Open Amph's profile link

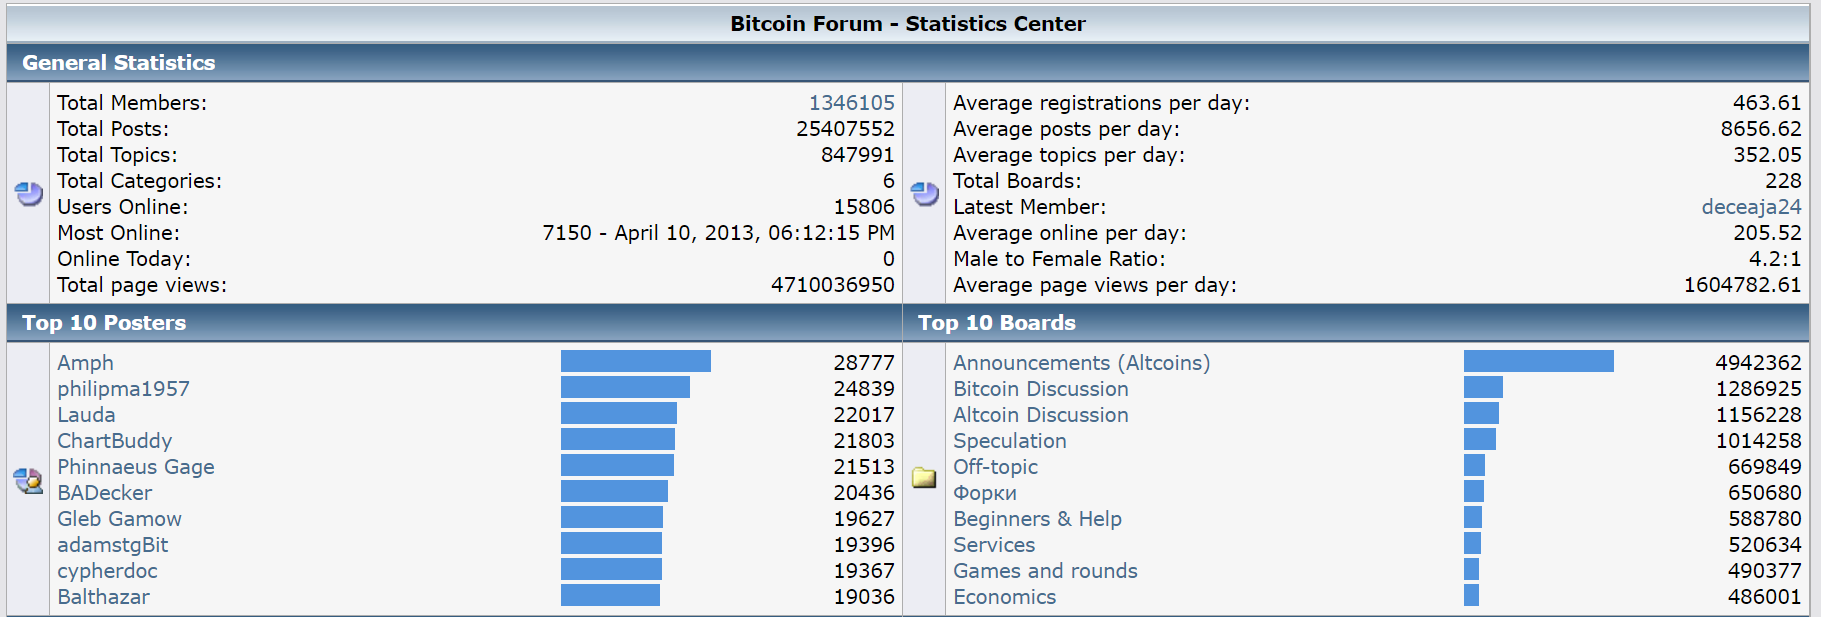(85, 363)
